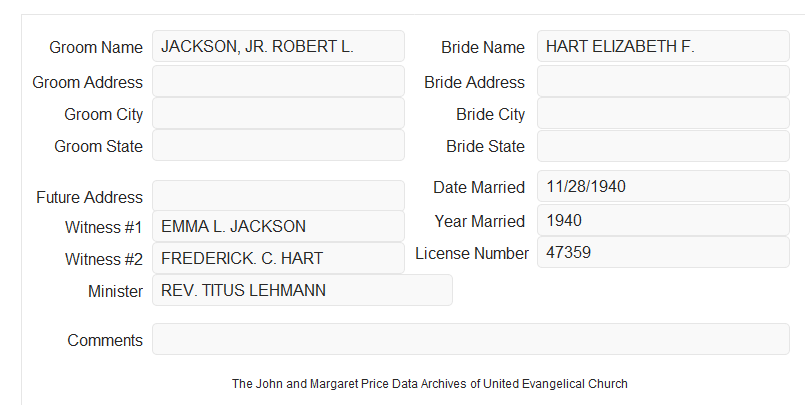Image resolution: width=805 pixels, height=405 pixels.
Task: Click the Future Address field
Action: (x=278, y=196)
